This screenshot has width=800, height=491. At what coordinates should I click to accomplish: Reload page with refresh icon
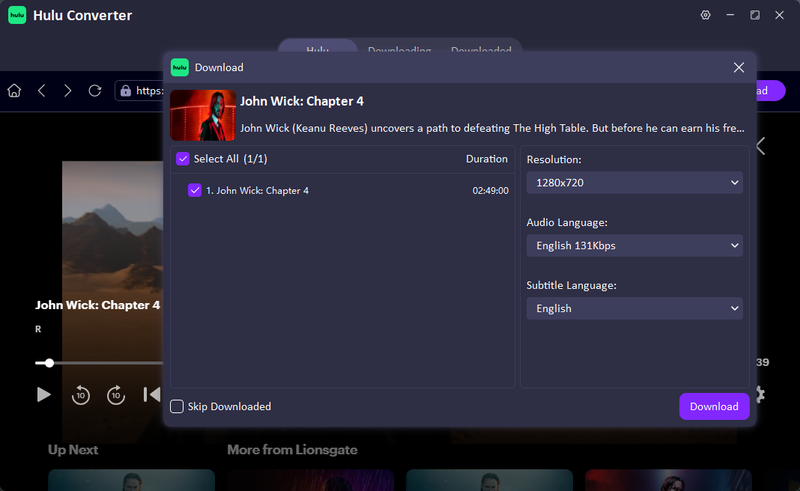click(95, 91)
